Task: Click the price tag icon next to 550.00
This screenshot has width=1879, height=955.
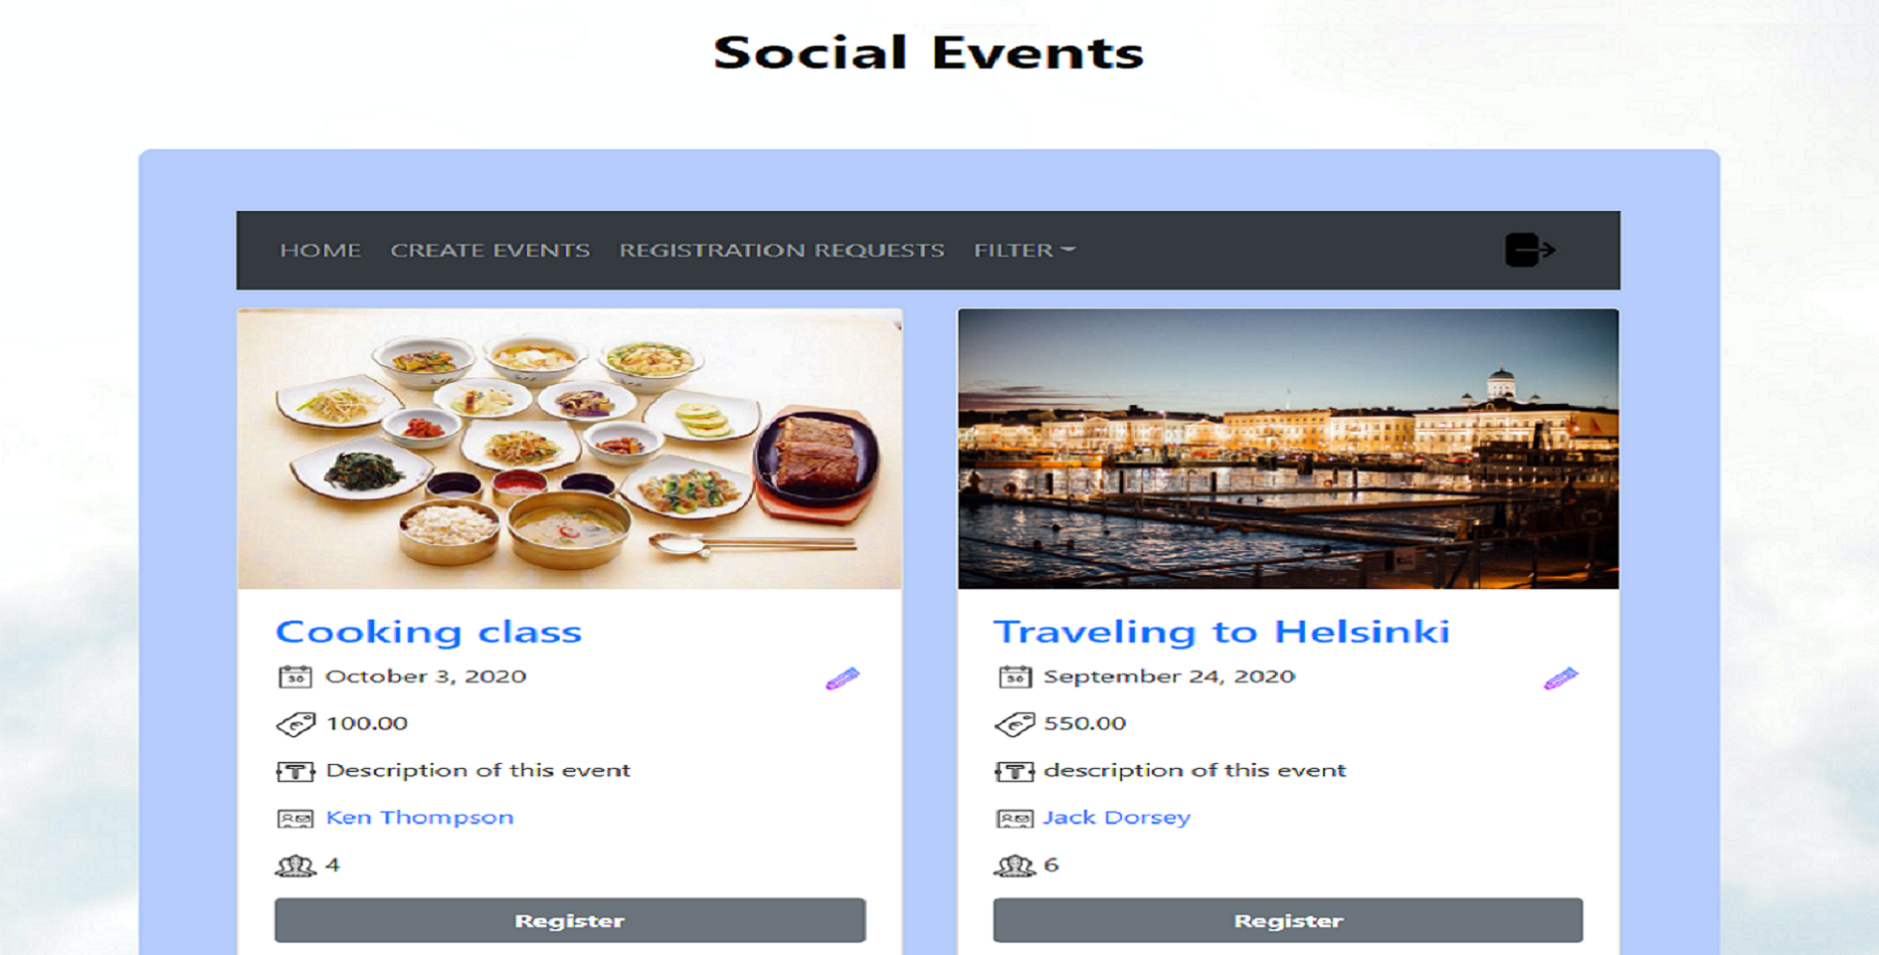Action: tap(1014, 724)
